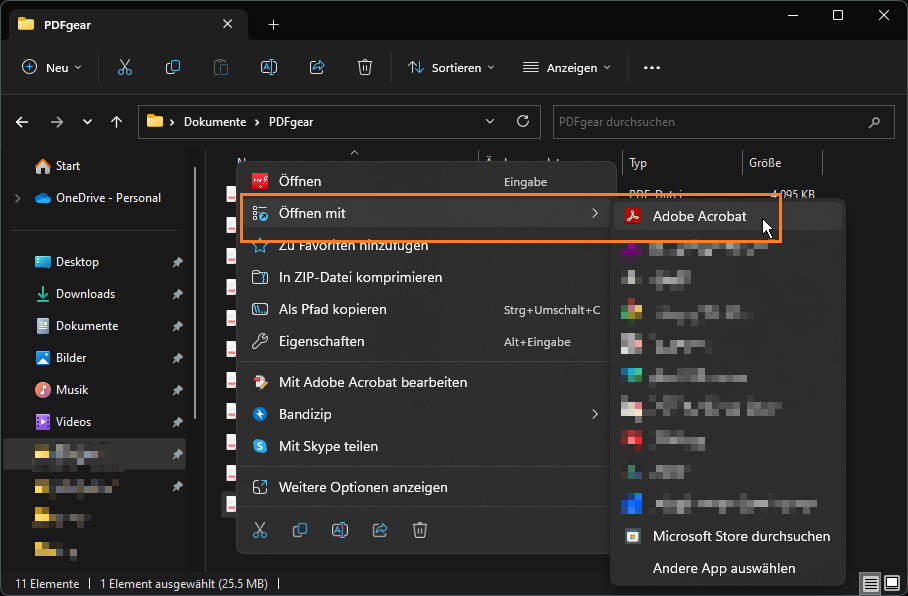Enable the details list view
The height and width of the screenshot is (596, 908).
coord(869,582)
